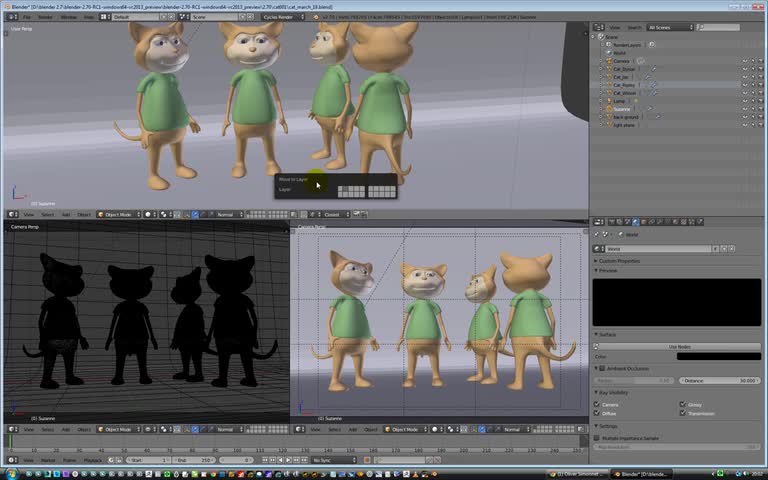Viewport: 768px width, 480px height.
Task: Click the Use Nodes button
Action: tap(679, 346)
